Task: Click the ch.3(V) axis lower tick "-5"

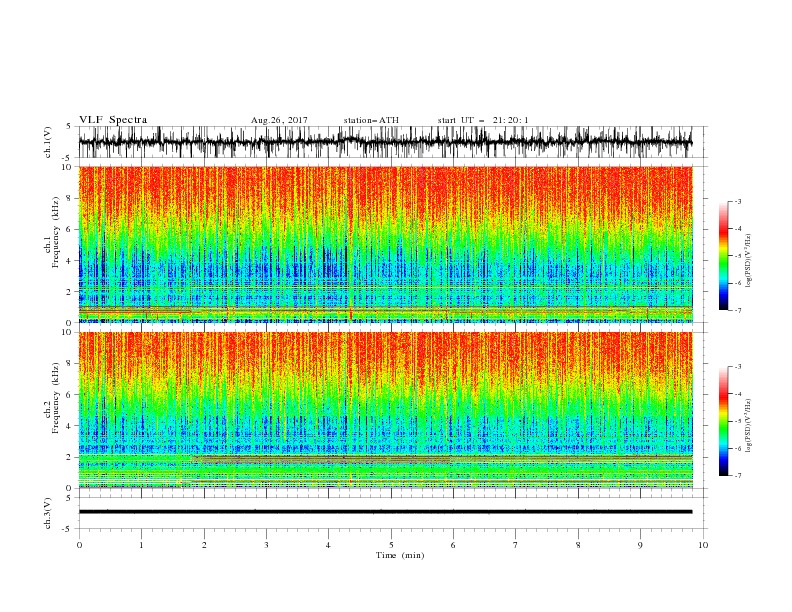Action: (68, 529)
